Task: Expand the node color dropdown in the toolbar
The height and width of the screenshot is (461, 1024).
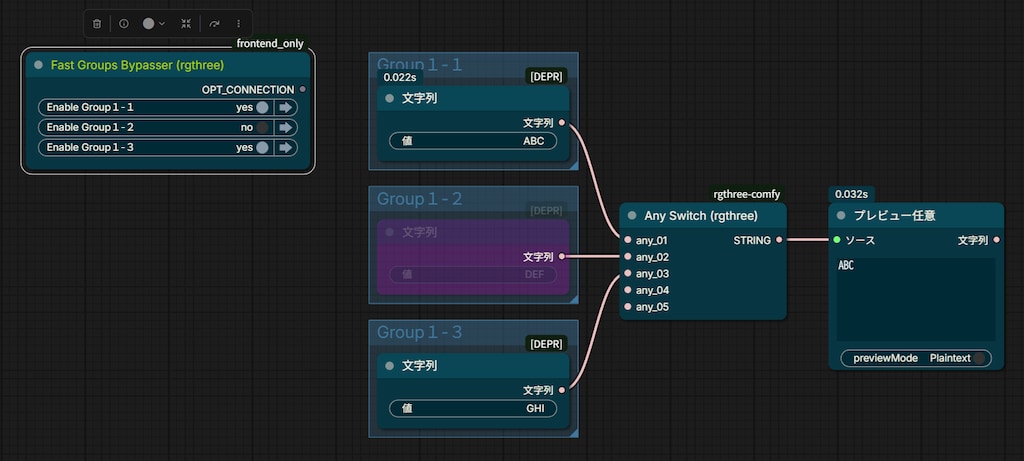Action: click(x=153, y=24)
